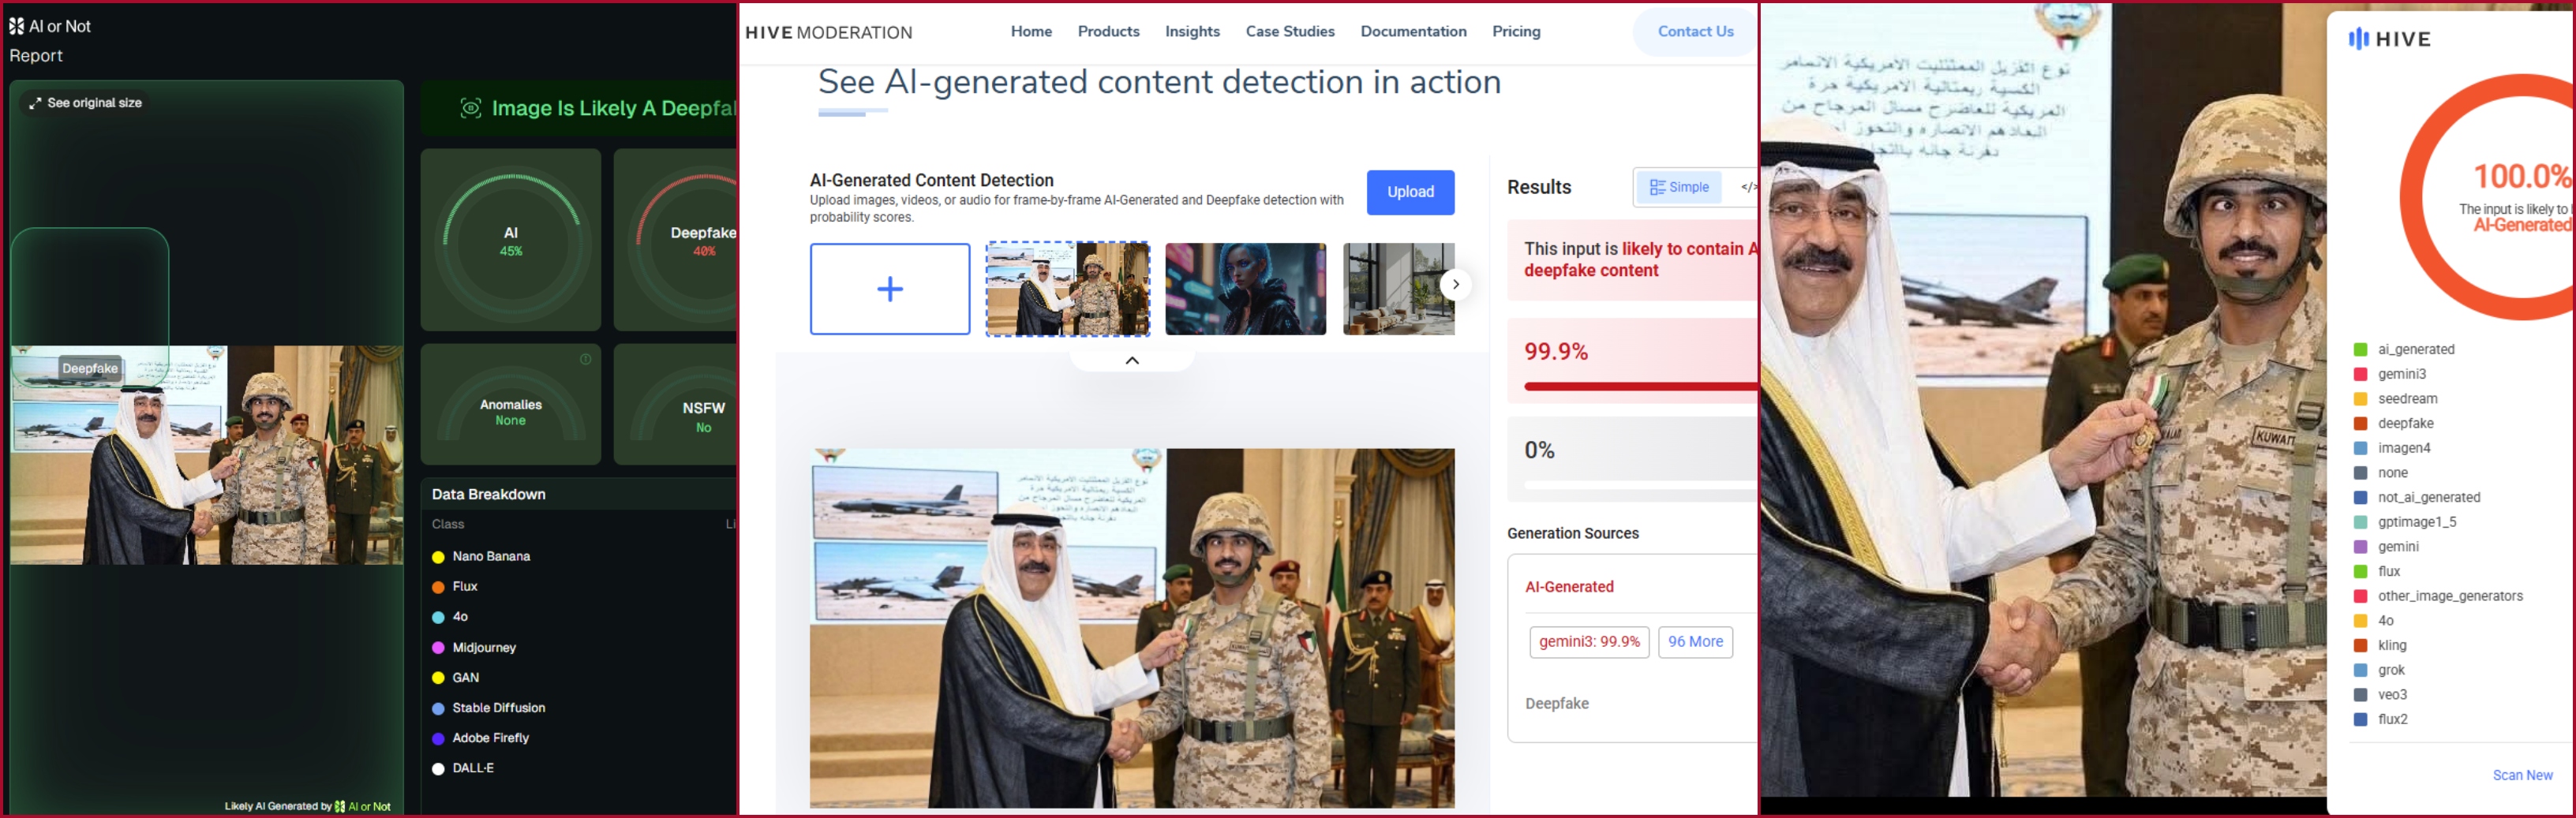Image resolution: width=2576 pixels, height=818 pixels.
Task: Switch to the code view icon
Action: click(1747, 187)
